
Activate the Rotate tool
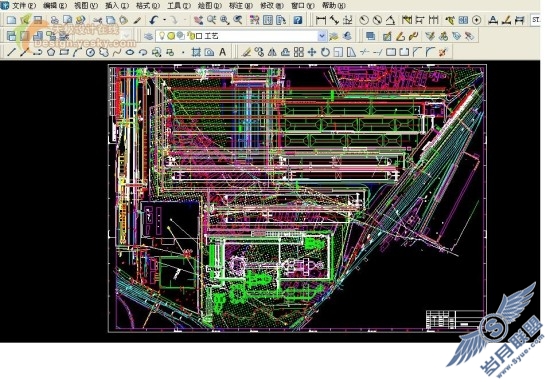(325, 53)
